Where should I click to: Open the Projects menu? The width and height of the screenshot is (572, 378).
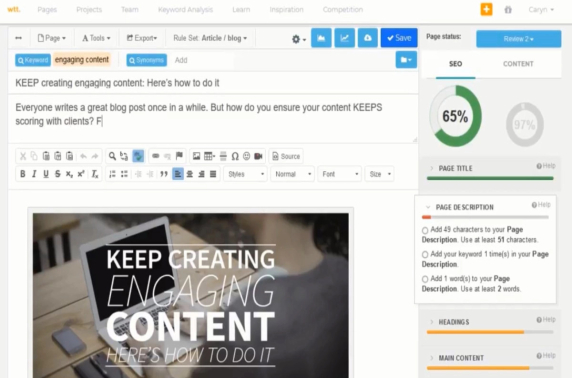[x=89, y=9]
